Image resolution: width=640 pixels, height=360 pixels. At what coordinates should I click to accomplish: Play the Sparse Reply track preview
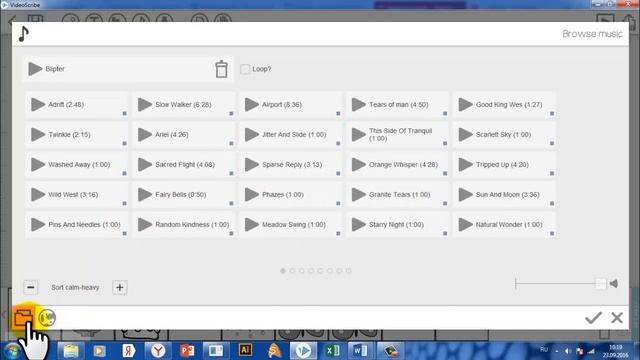pos(252,164)
